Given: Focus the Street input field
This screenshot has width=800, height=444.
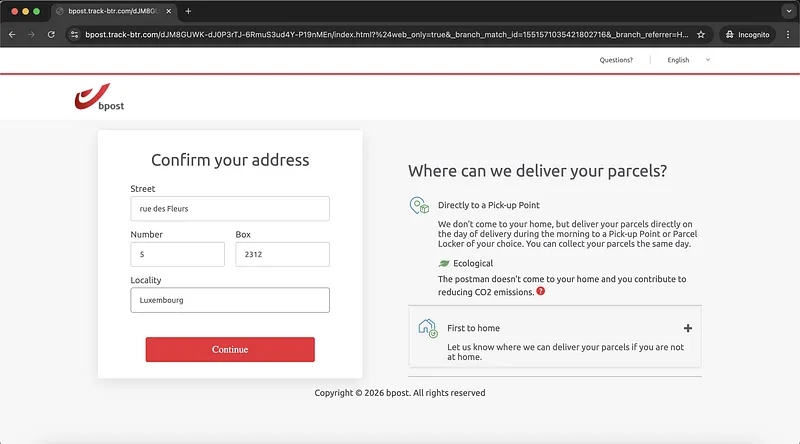Looking at the screenshot, I should [230, 209].
